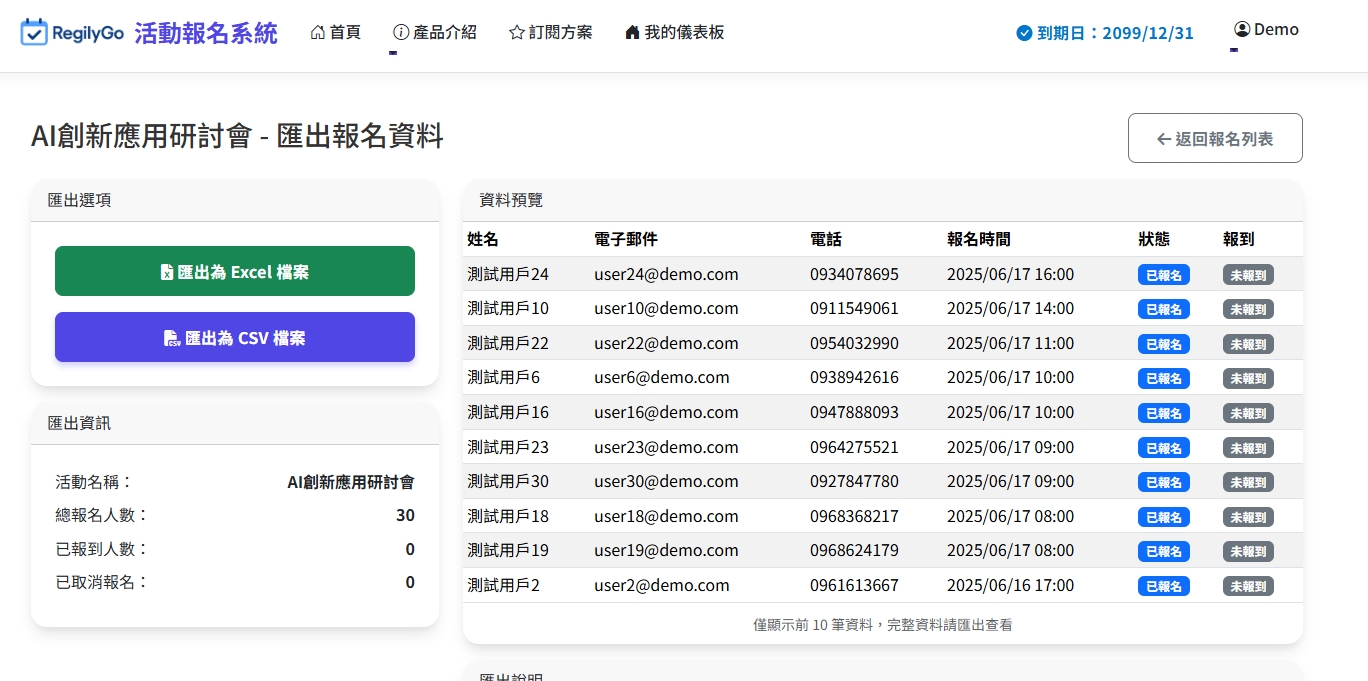The image size is (1368, 681).
Task: Click the user avatar icon beside Demo
Action: [1242, 29]
